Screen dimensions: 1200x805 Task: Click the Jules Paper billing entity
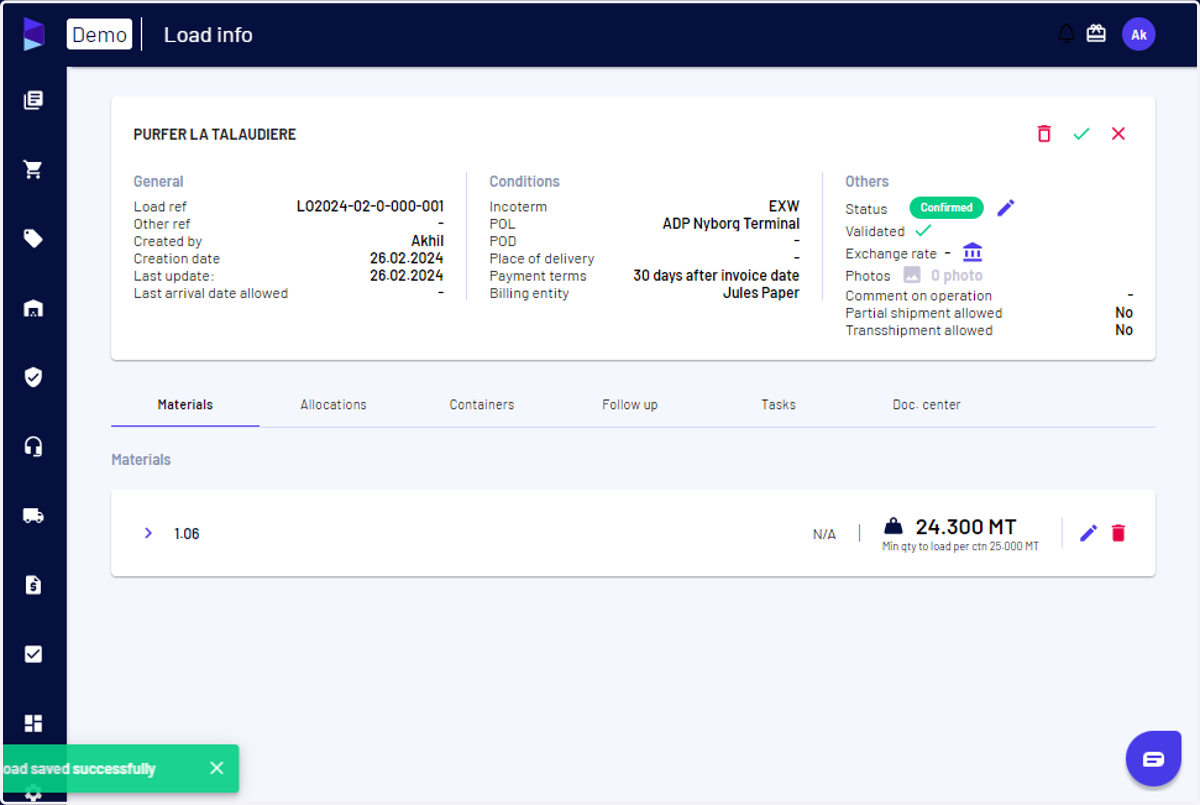tap(761, 293)
